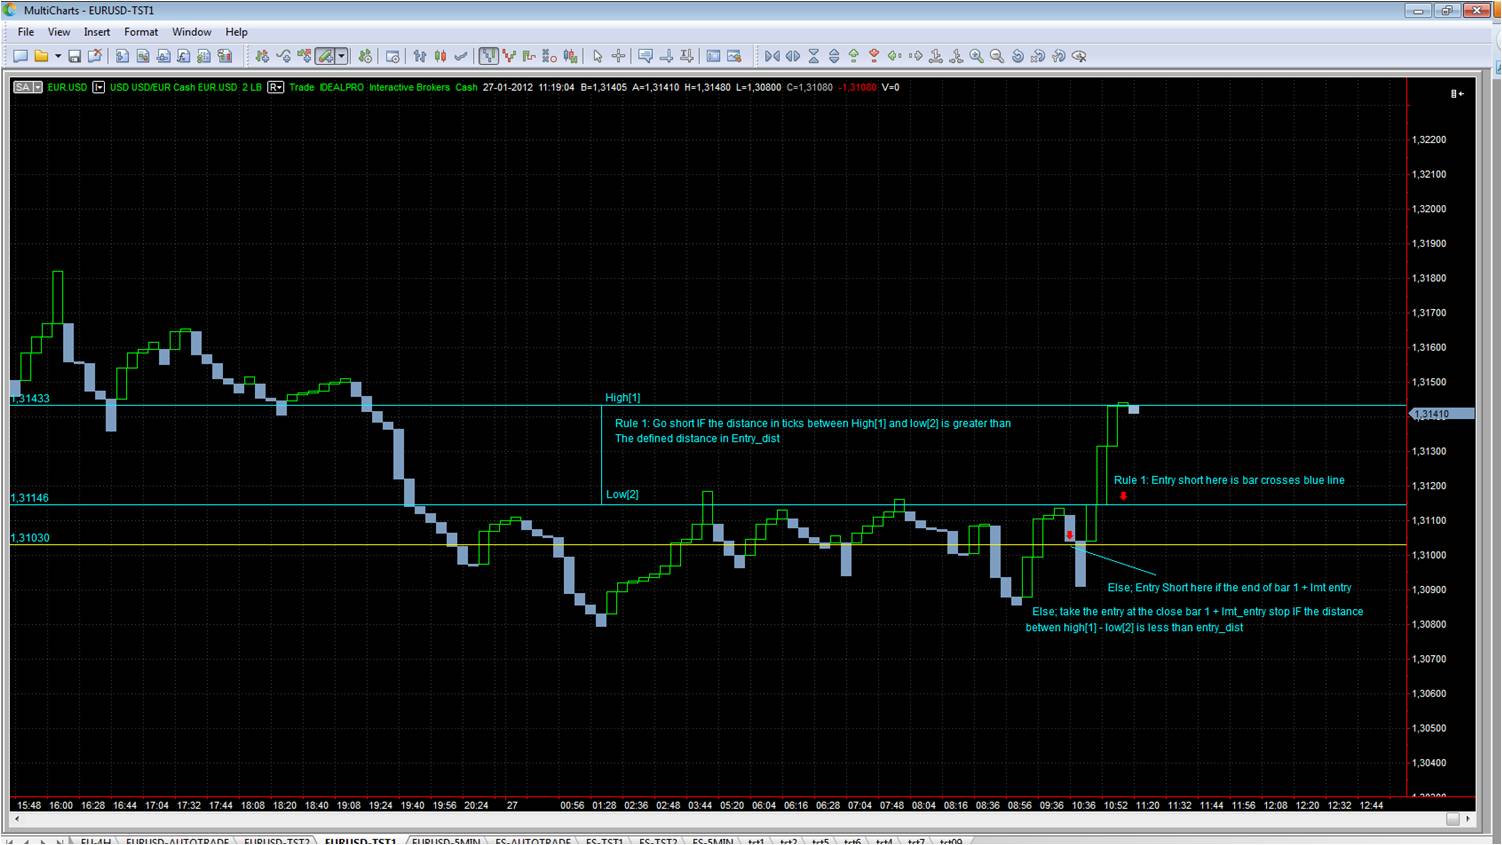Expand the drawing tool dropdown arrow
This screenshot has width=1502, height=845.
point(342,56)
